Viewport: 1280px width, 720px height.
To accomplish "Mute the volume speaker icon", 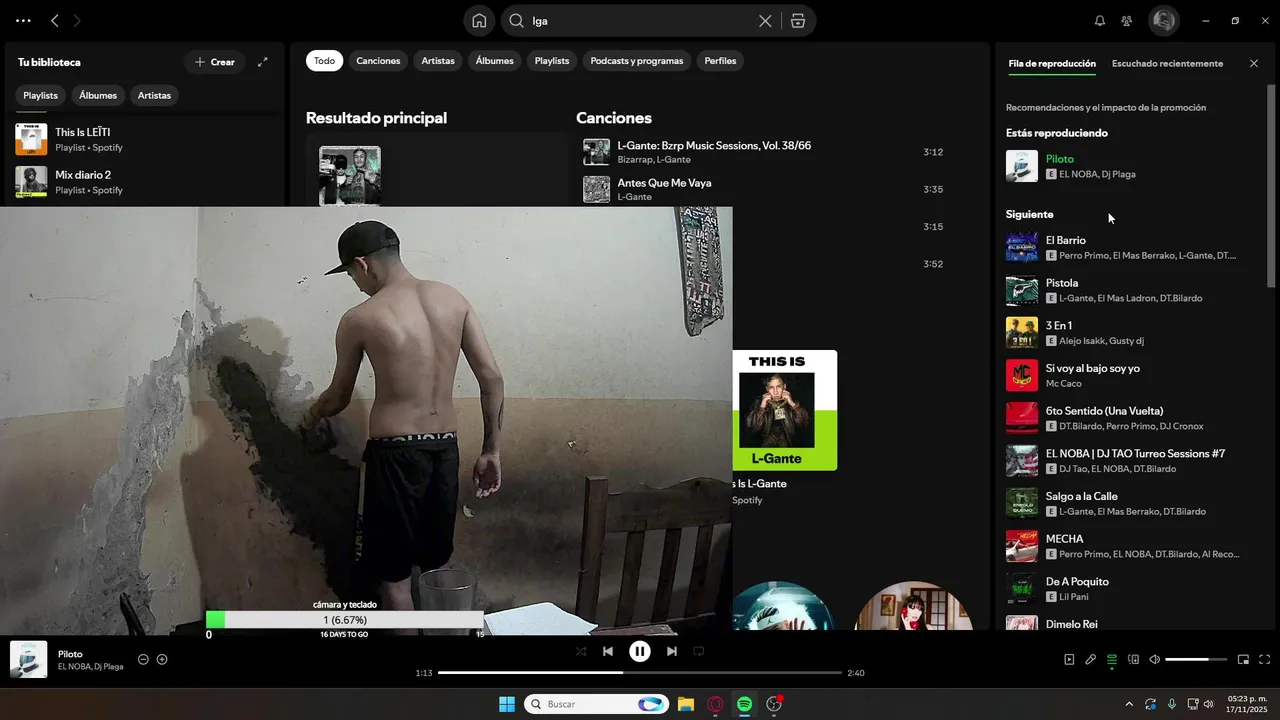I will (x=1155, y=659).
